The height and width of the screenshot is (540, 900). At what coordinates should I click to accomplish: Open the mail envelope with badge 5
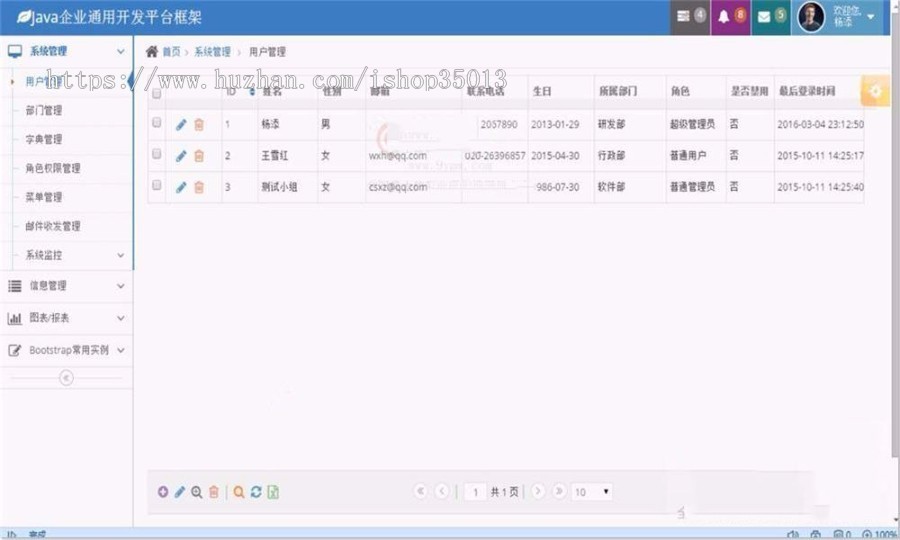(x=771, y=17)
